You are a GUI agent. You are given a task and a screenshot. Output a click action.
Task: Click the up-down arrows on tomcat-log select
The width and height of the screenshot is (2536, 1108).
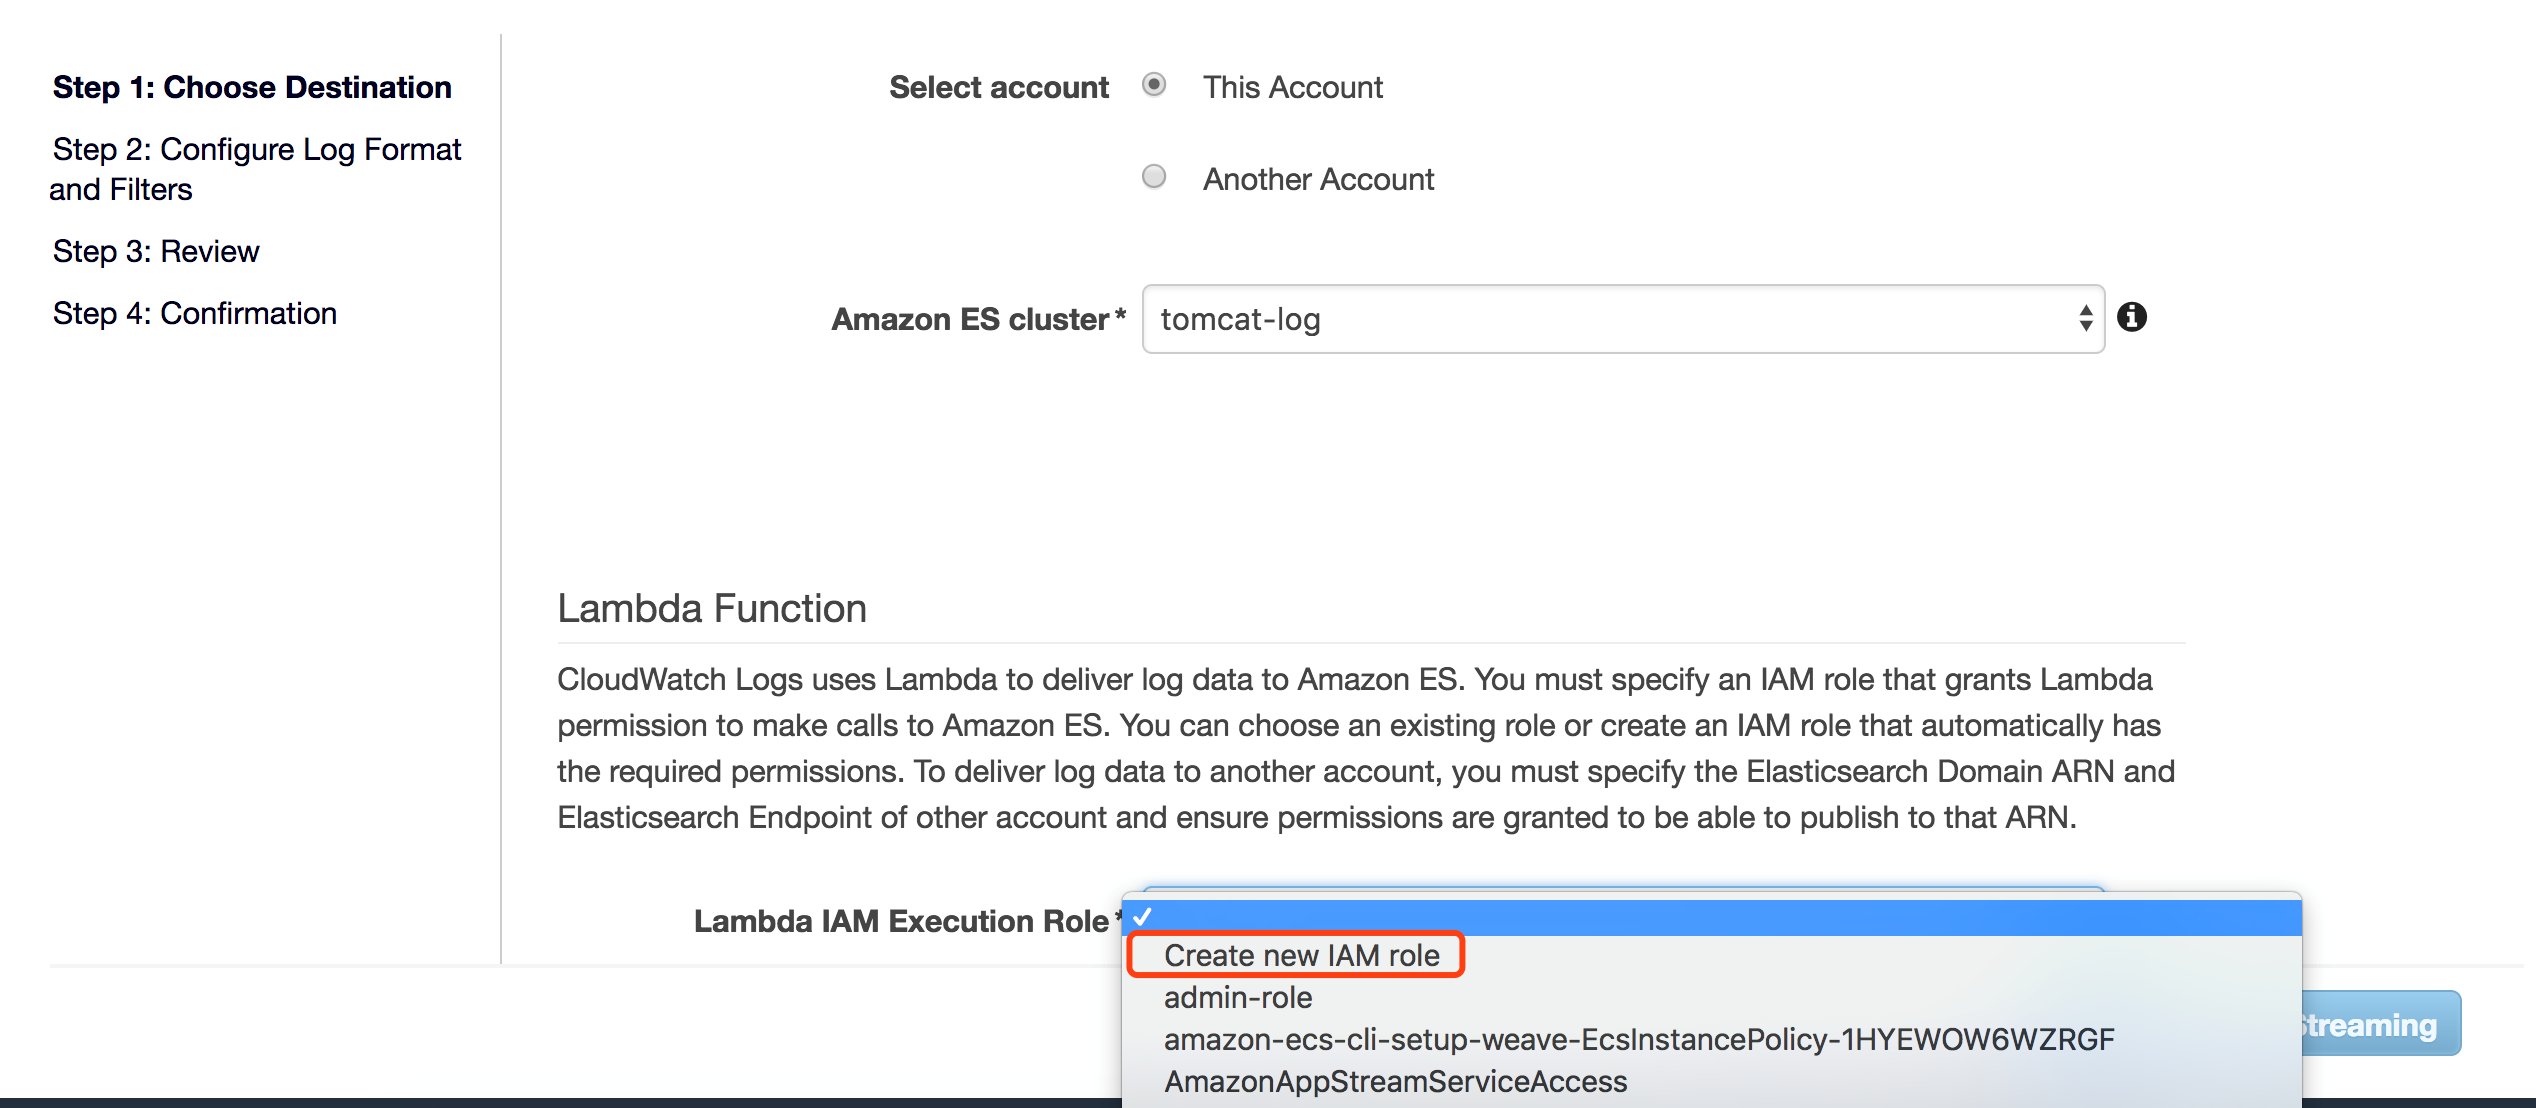[x=2085, y=319]
